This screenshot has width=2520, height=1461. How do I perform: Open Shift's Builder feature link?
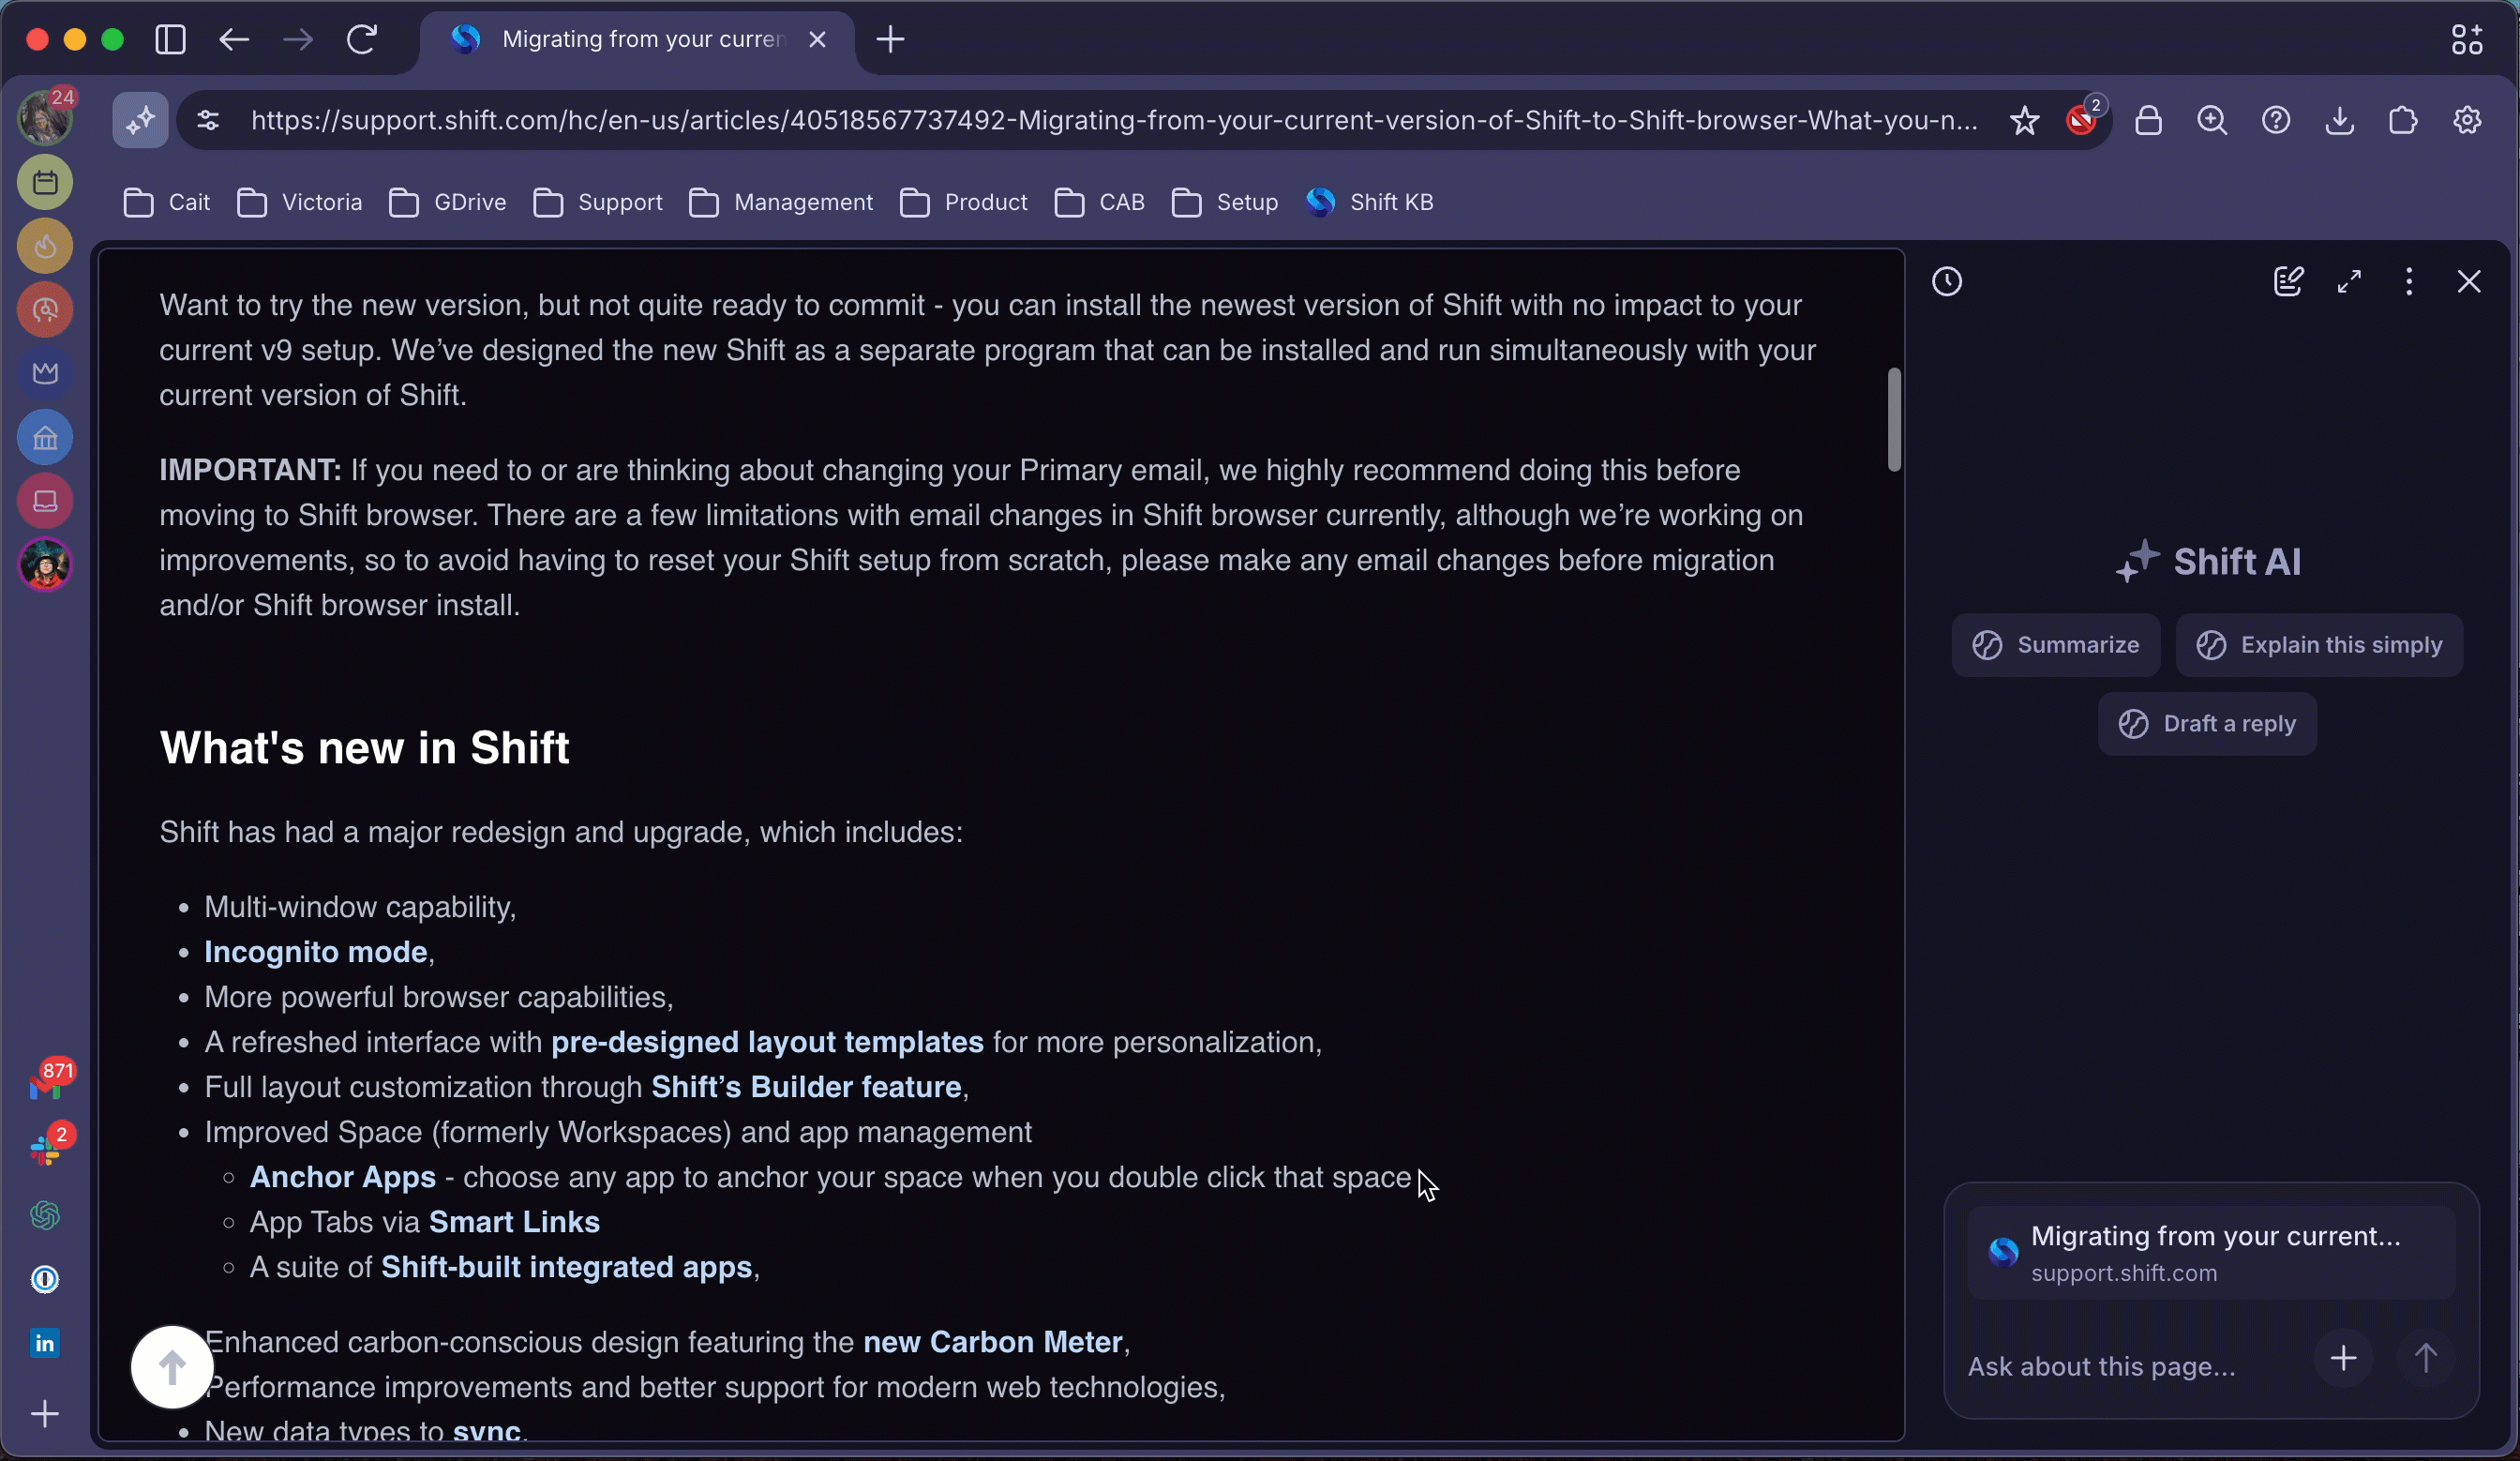806,1087
